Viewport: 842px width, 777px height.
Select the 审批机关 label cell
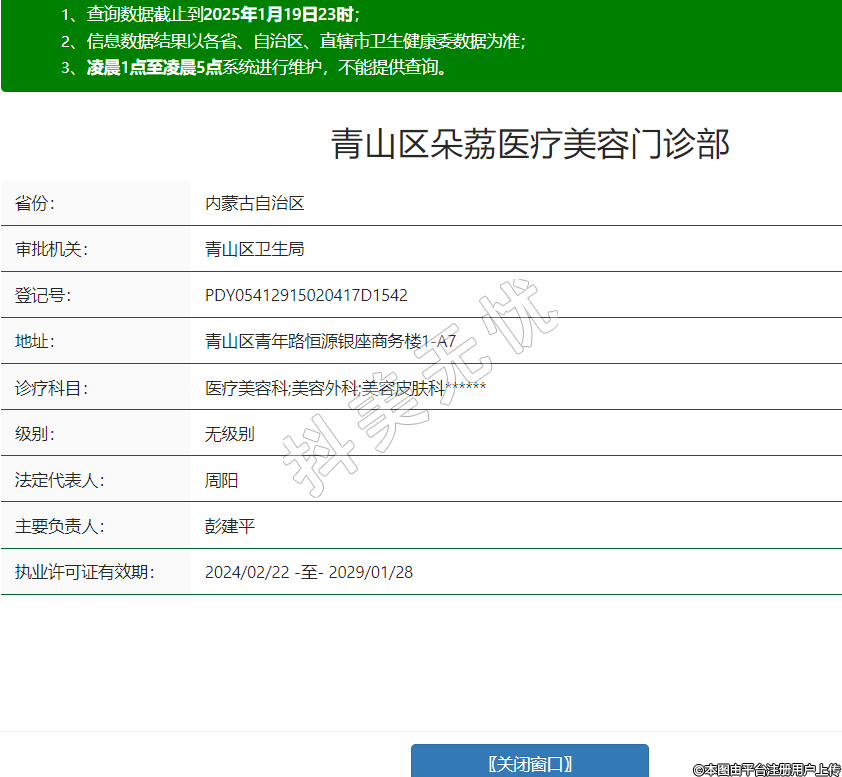51,249
